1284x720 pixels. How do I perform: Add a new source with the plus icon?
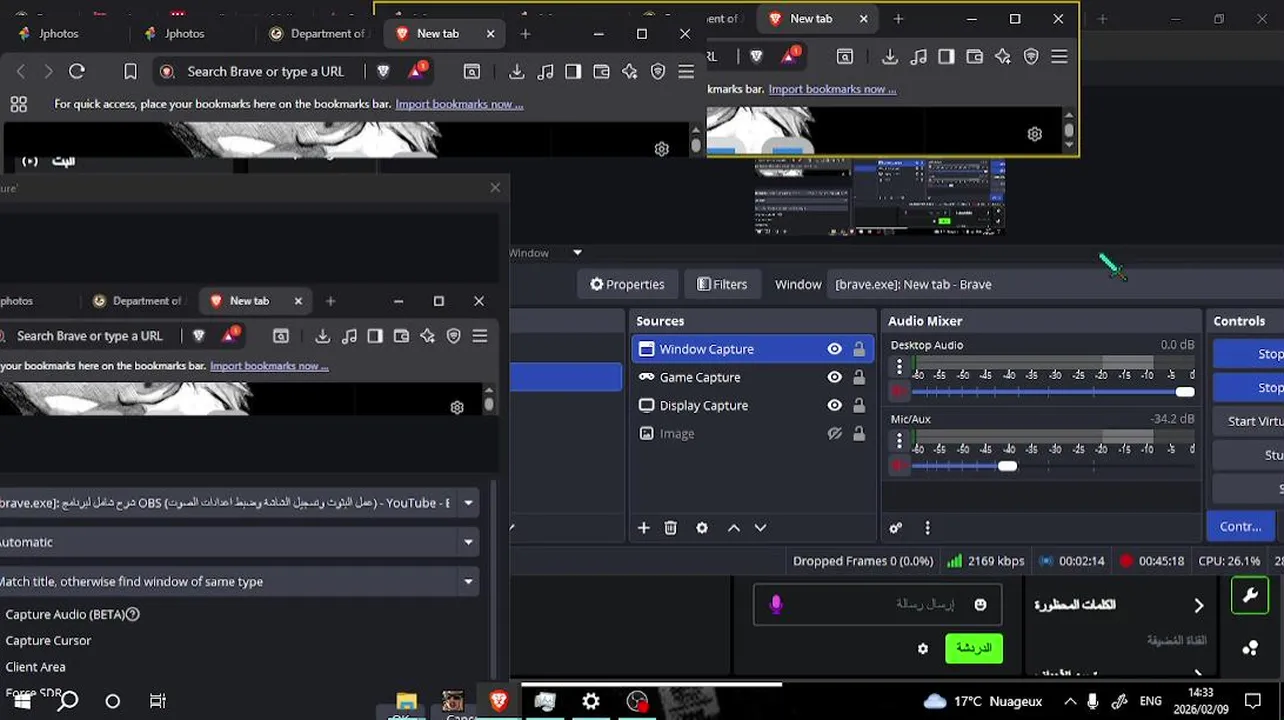(x=643, y=528)
